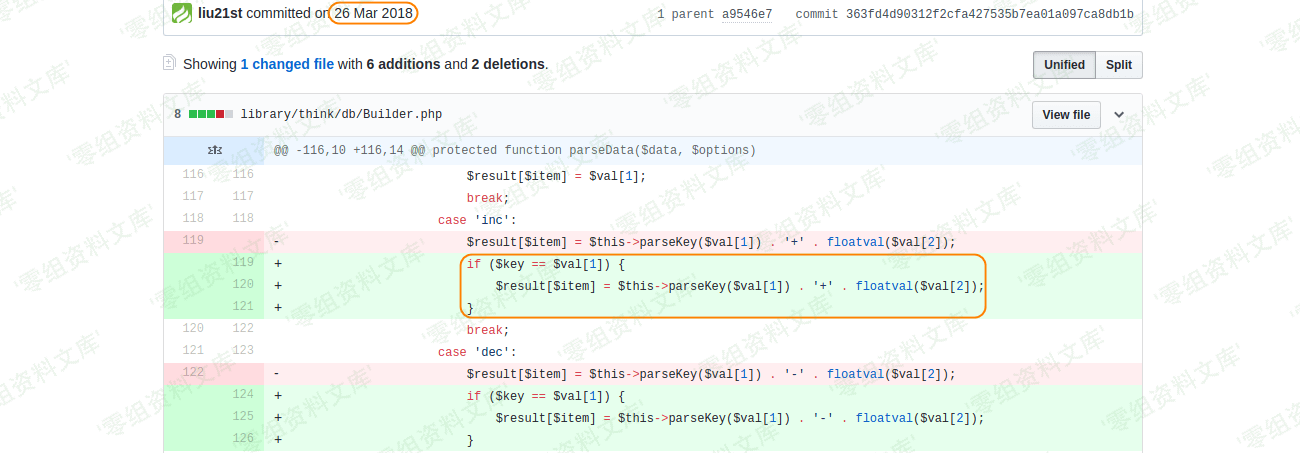Collapse the Builder.php diff with the chevron
1300x453 pixels.
pyautogui.click(x=1119, y=115)
